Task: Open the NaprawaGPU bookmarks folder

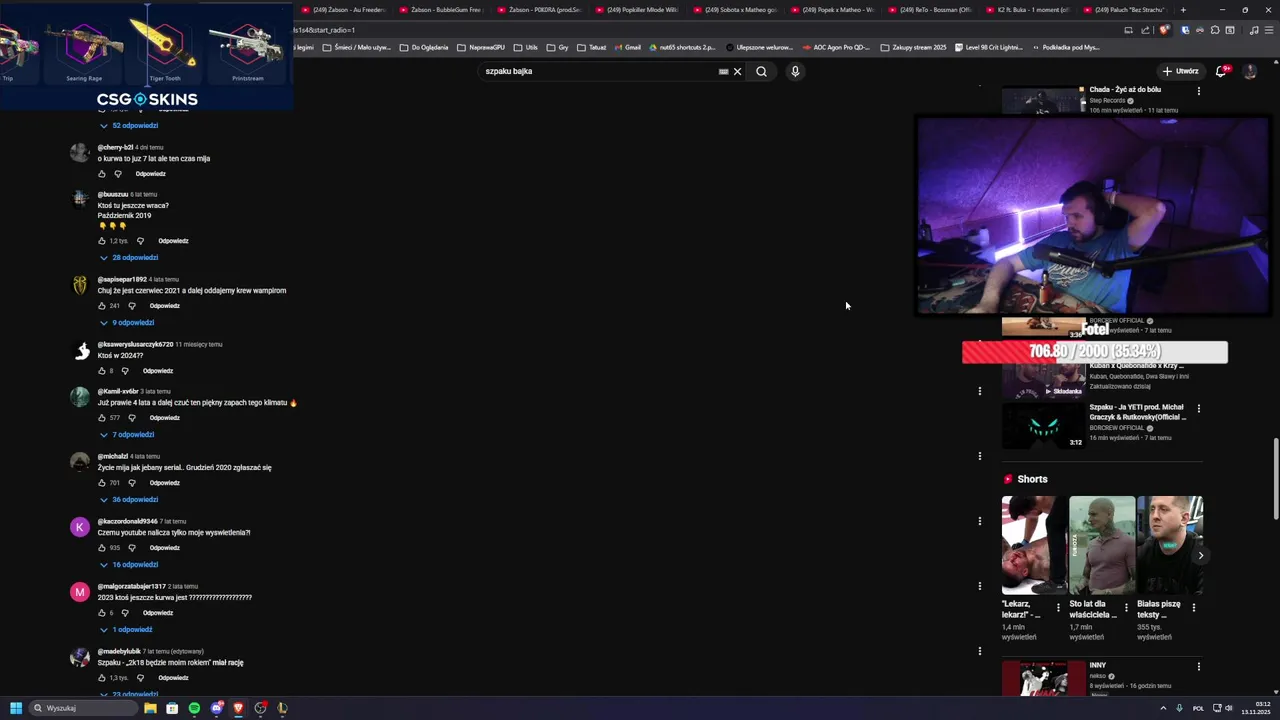Action: pos(481,47)
